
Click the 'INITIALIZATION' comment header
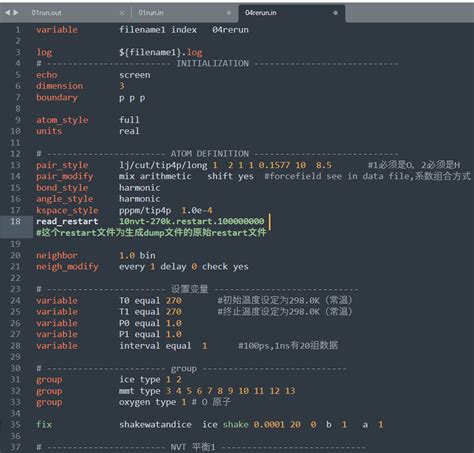(x=213, y=64)
